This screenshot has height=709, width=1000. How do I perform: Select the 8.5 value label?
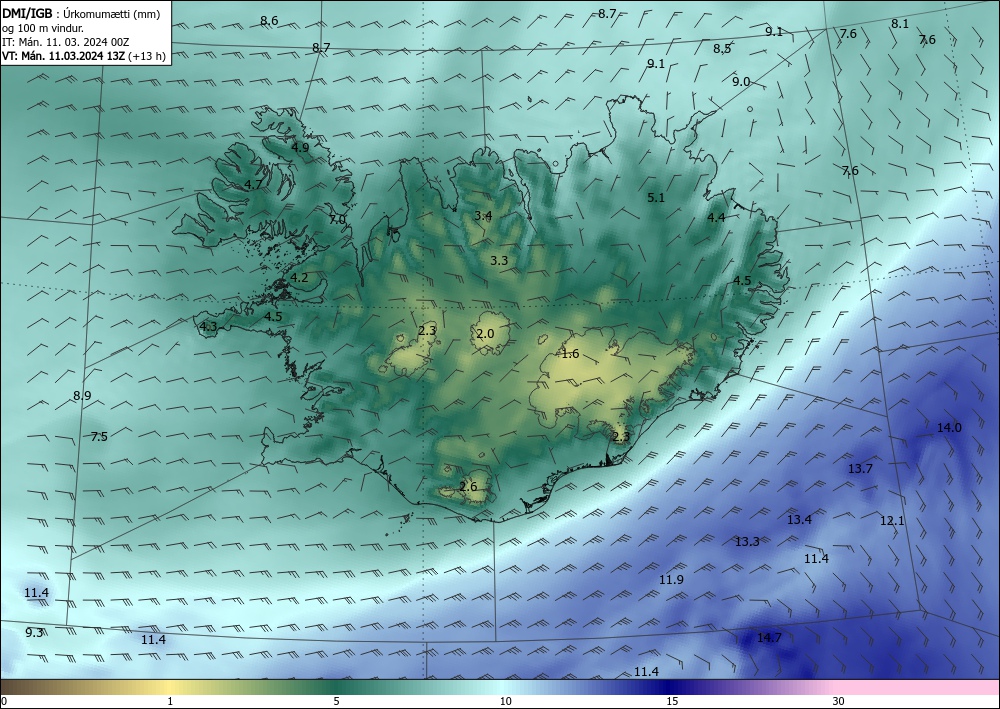click(x=722, y=48)
